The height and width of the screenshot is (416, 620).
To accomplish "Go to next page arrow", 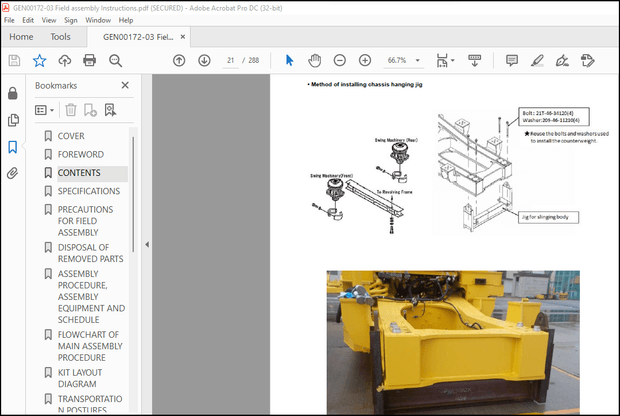I will click(x=204, y=61).
